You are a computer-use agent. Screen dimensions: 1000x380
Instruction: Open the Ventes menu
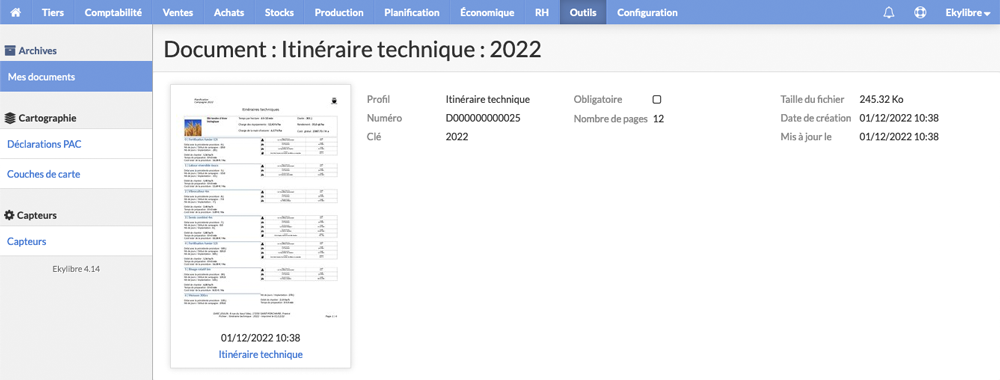point(178,12)
